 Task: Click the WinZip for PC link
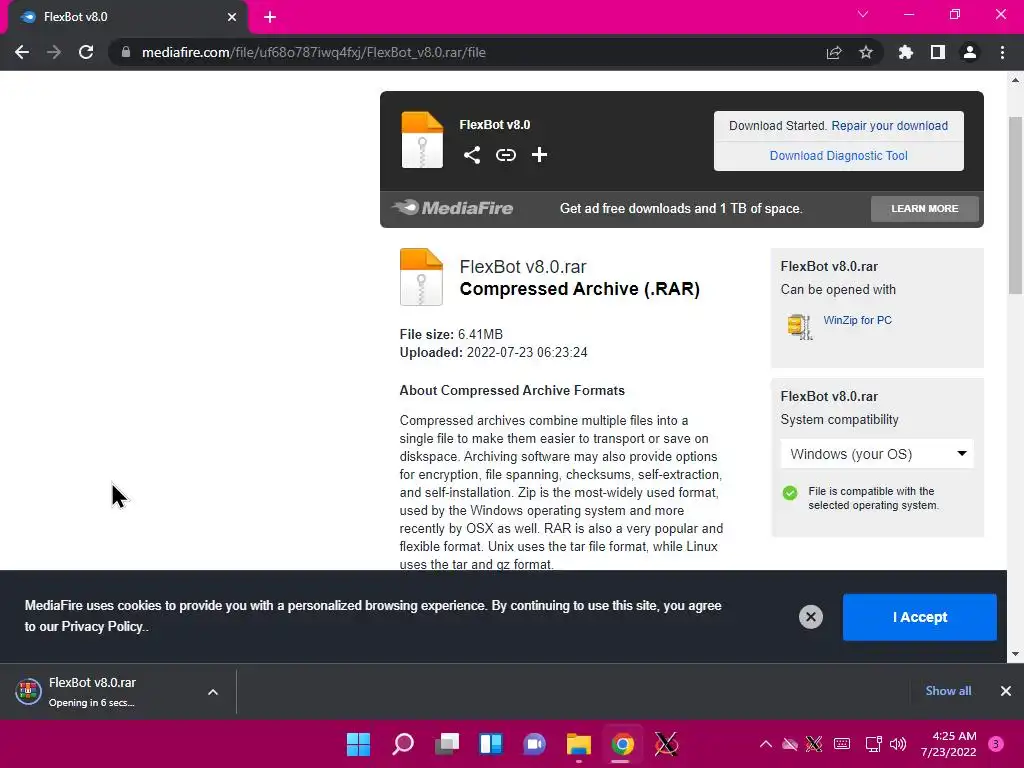[x=857, y=320]
